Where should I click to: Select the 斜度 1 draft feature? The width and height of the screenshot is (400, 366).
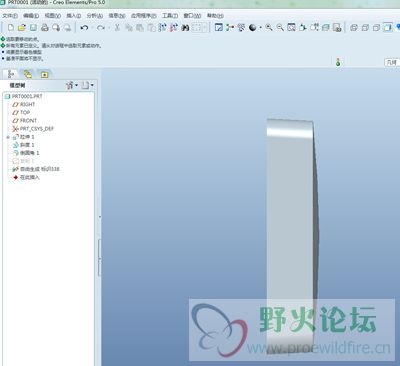(x=23, y=145)
